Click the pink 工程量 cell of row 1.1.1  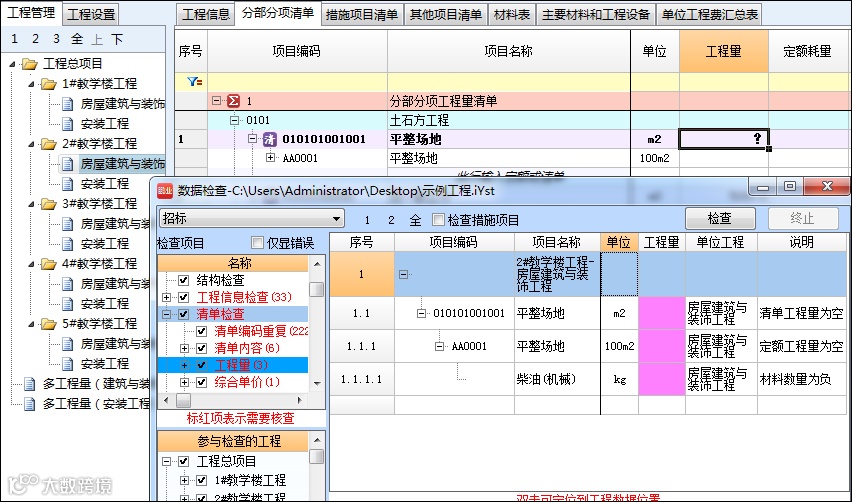point(661,346)
